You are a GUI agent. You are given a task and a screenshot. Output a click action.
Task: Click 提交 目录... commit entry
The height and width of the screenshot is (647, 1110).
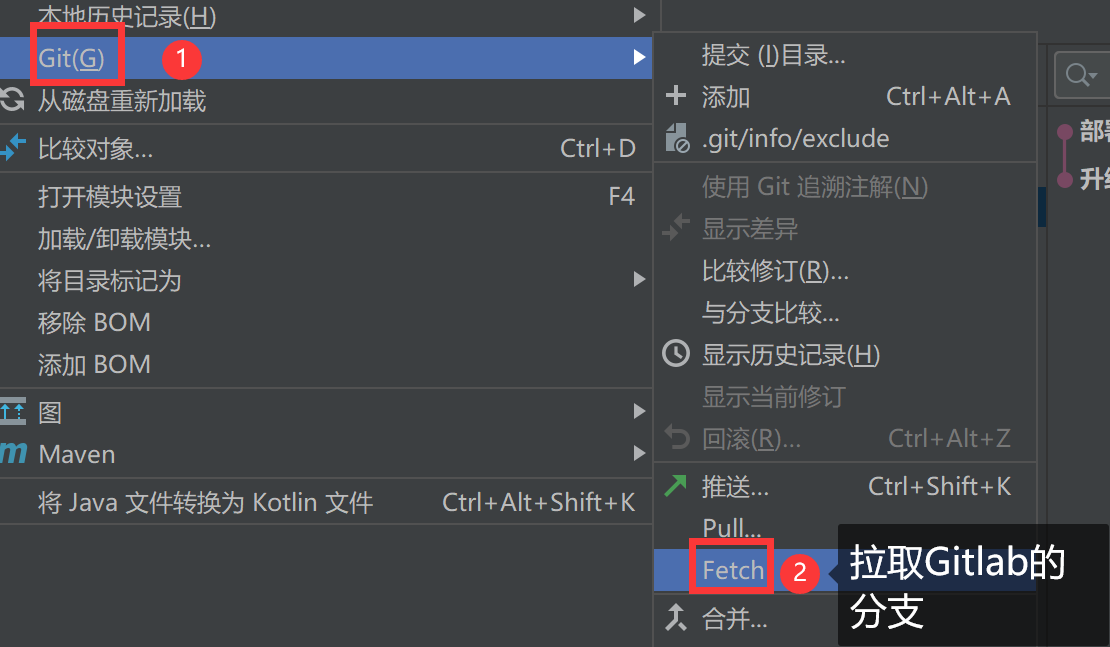coord(774,55)
